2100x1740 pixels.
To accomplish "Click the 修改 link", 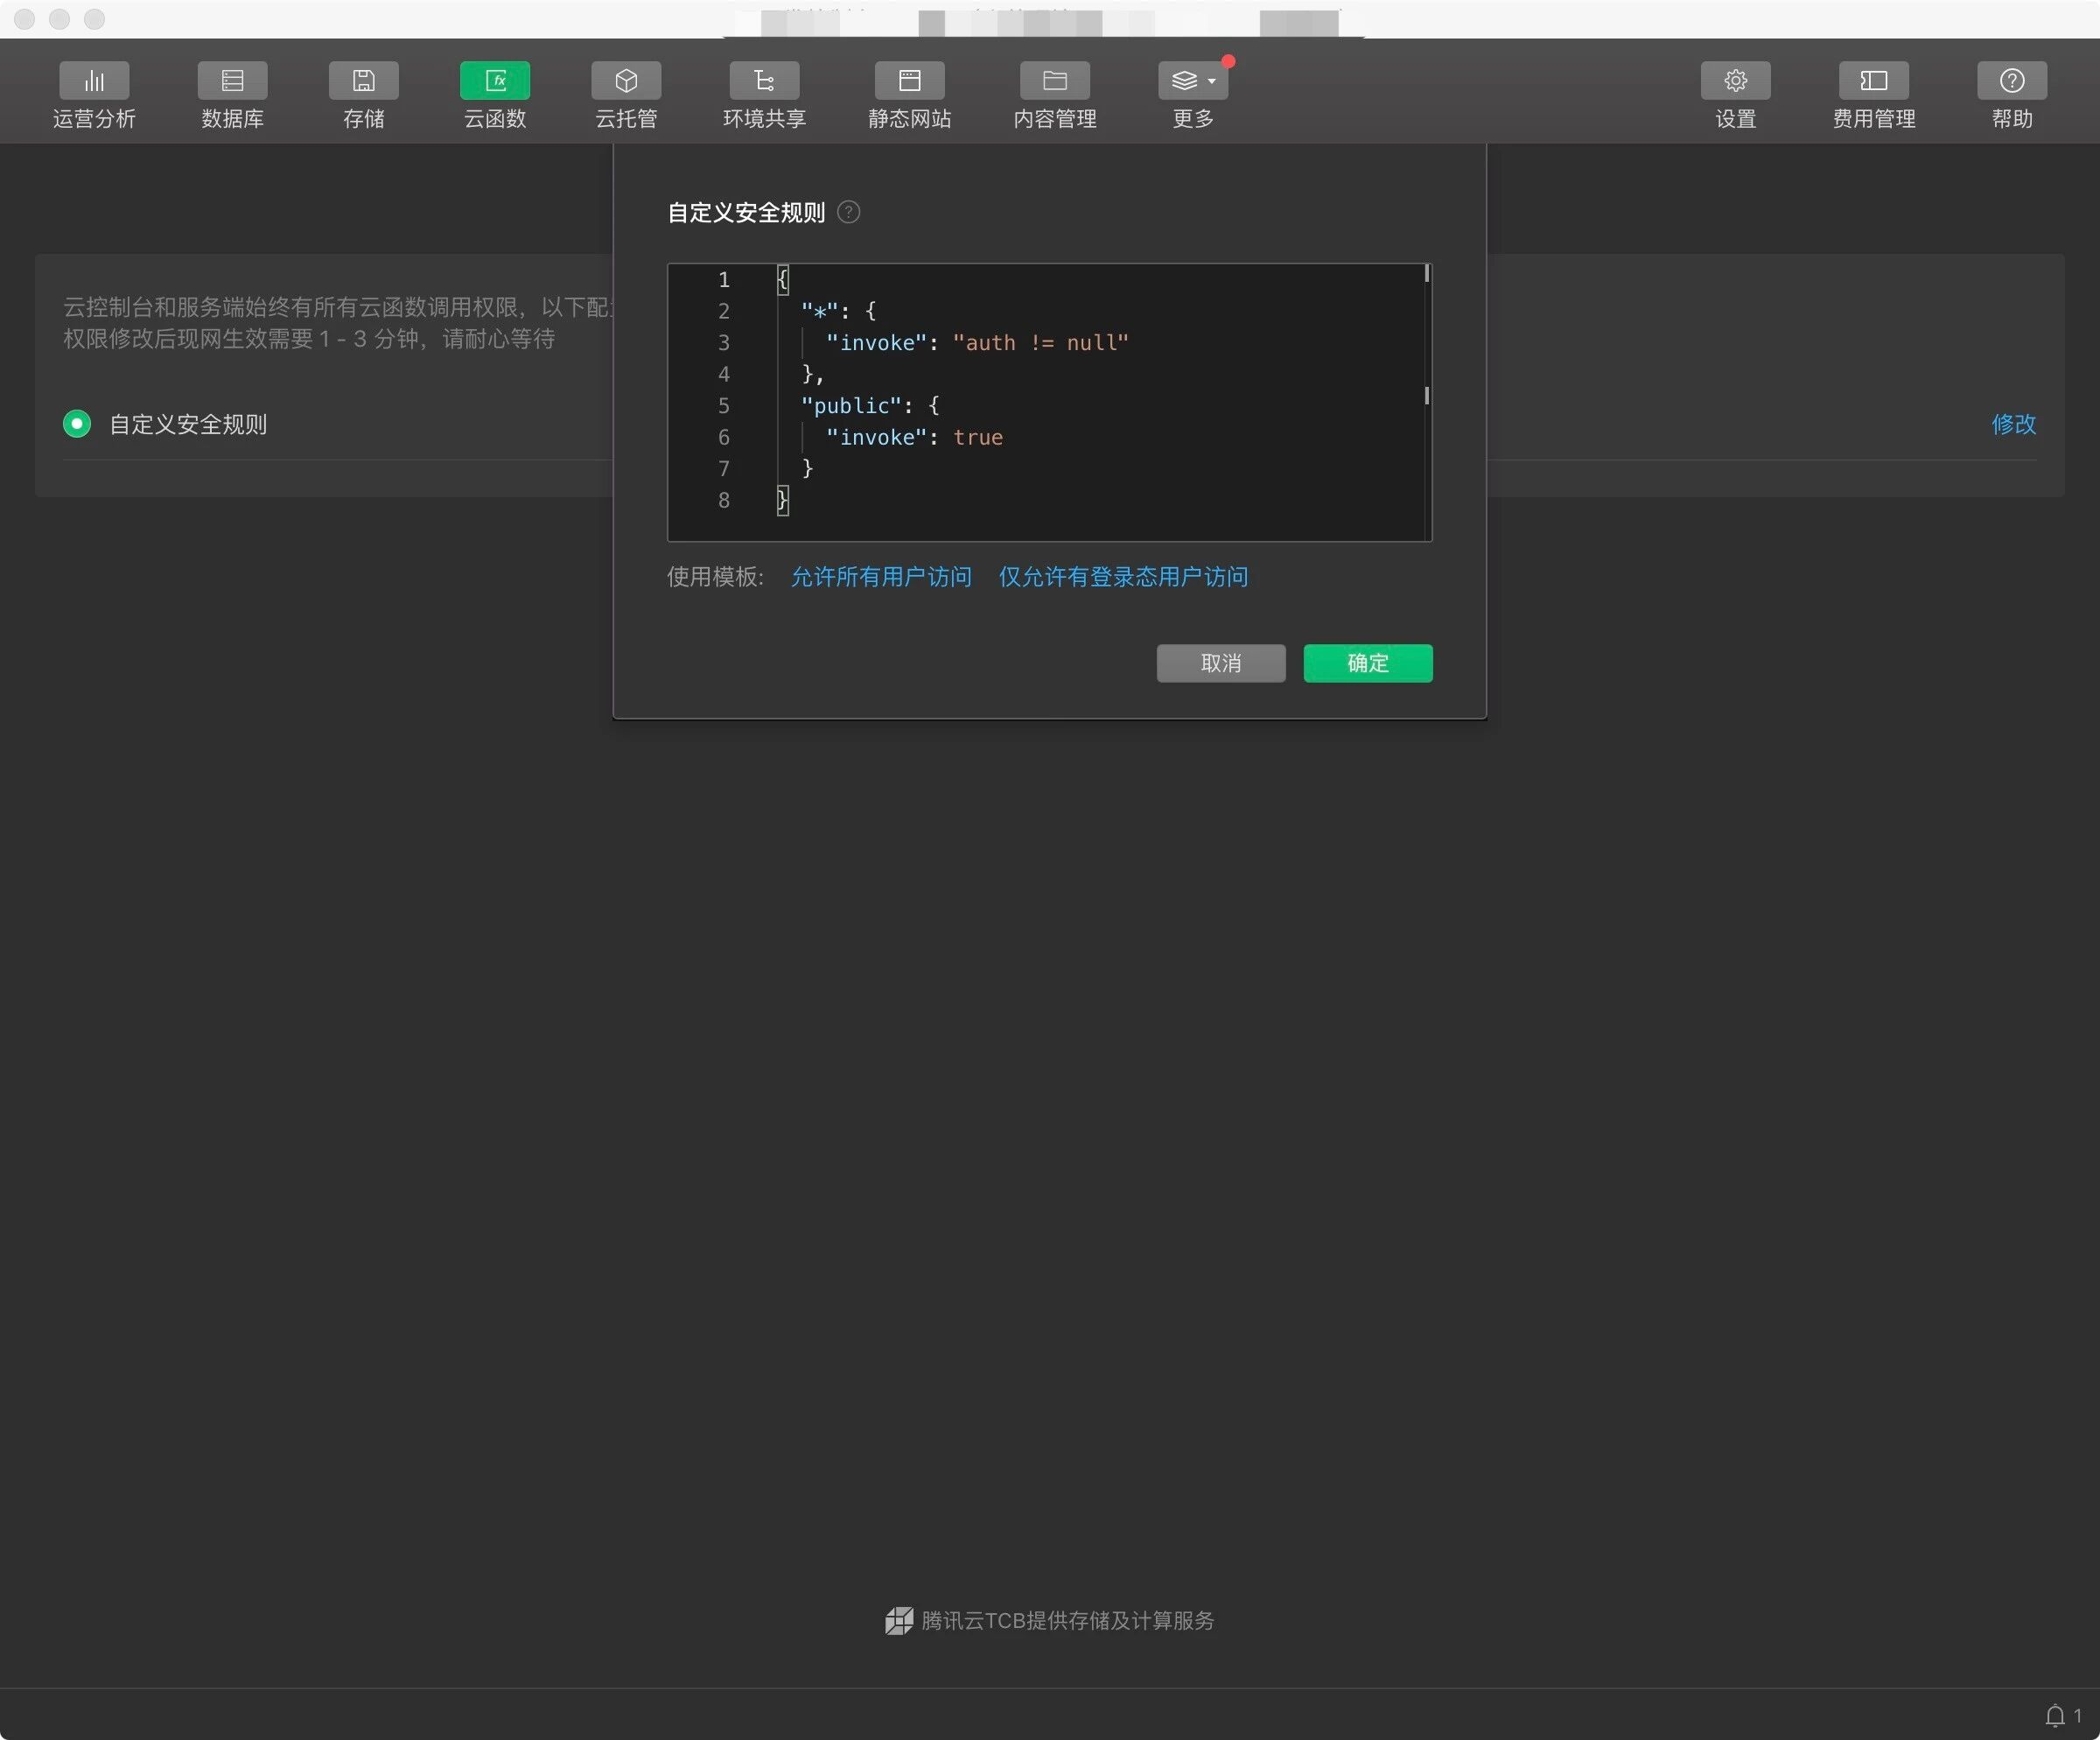I will click(x=2013, y=424).
